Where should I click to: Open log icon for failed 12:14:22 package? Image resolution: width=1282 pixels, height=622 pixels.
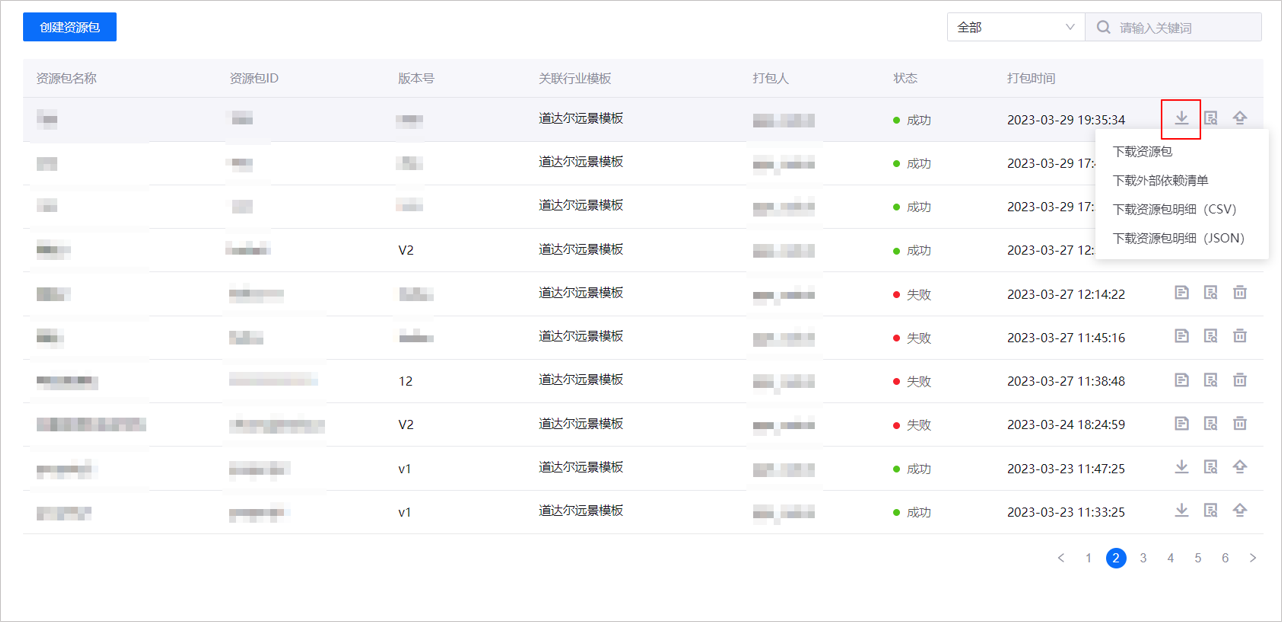click(x=1181, y=293)
